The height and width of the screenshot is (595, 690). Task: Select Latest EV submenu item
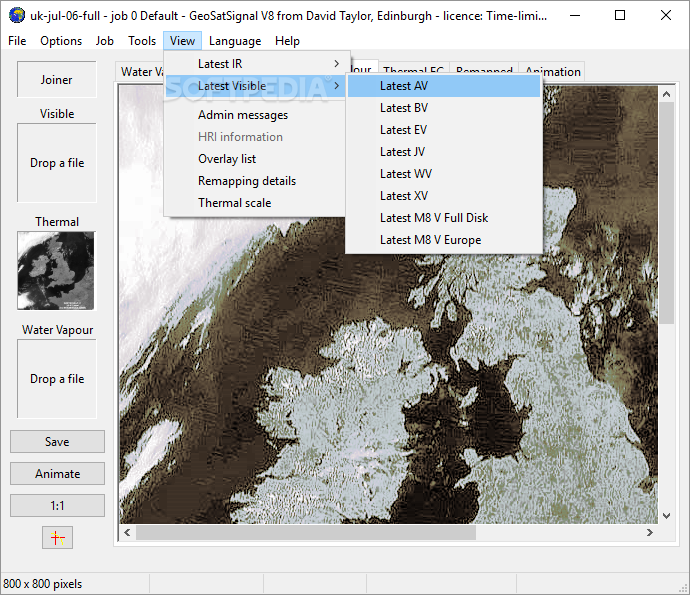pyautogui.click(x=444, y=130)
